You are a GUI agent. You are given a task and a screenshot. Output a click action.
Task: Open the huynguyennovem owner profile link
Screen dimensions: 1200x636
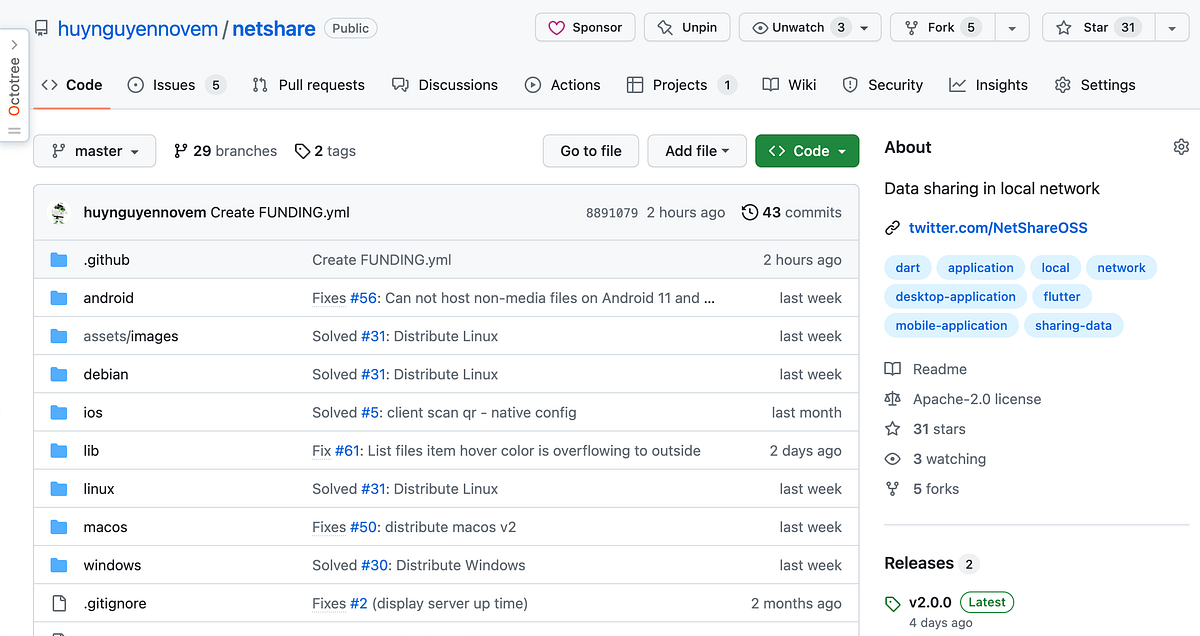click(138, 29)
